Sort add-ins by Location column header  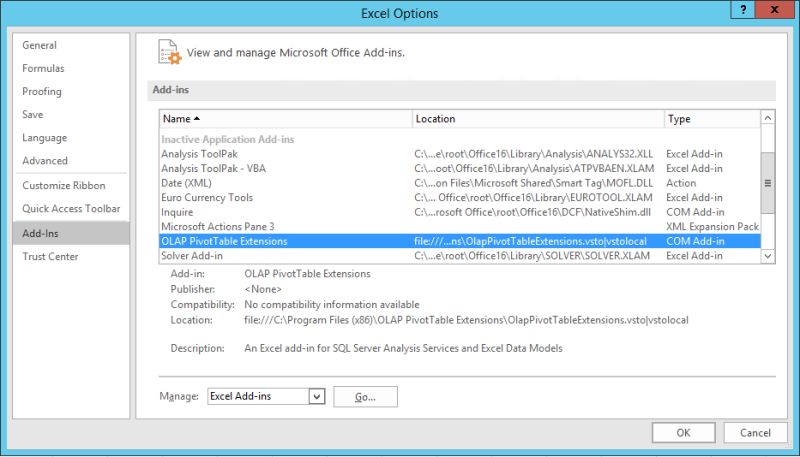tap(538, 119)
